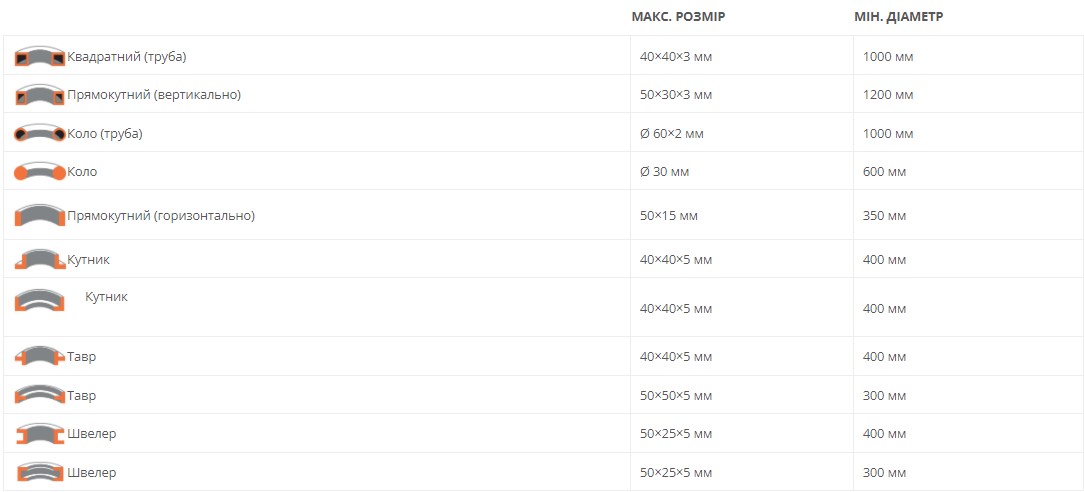Click the Квадратний (труба) label text
The height and width of the screenshot is (492, 1084).
(126, 57)
